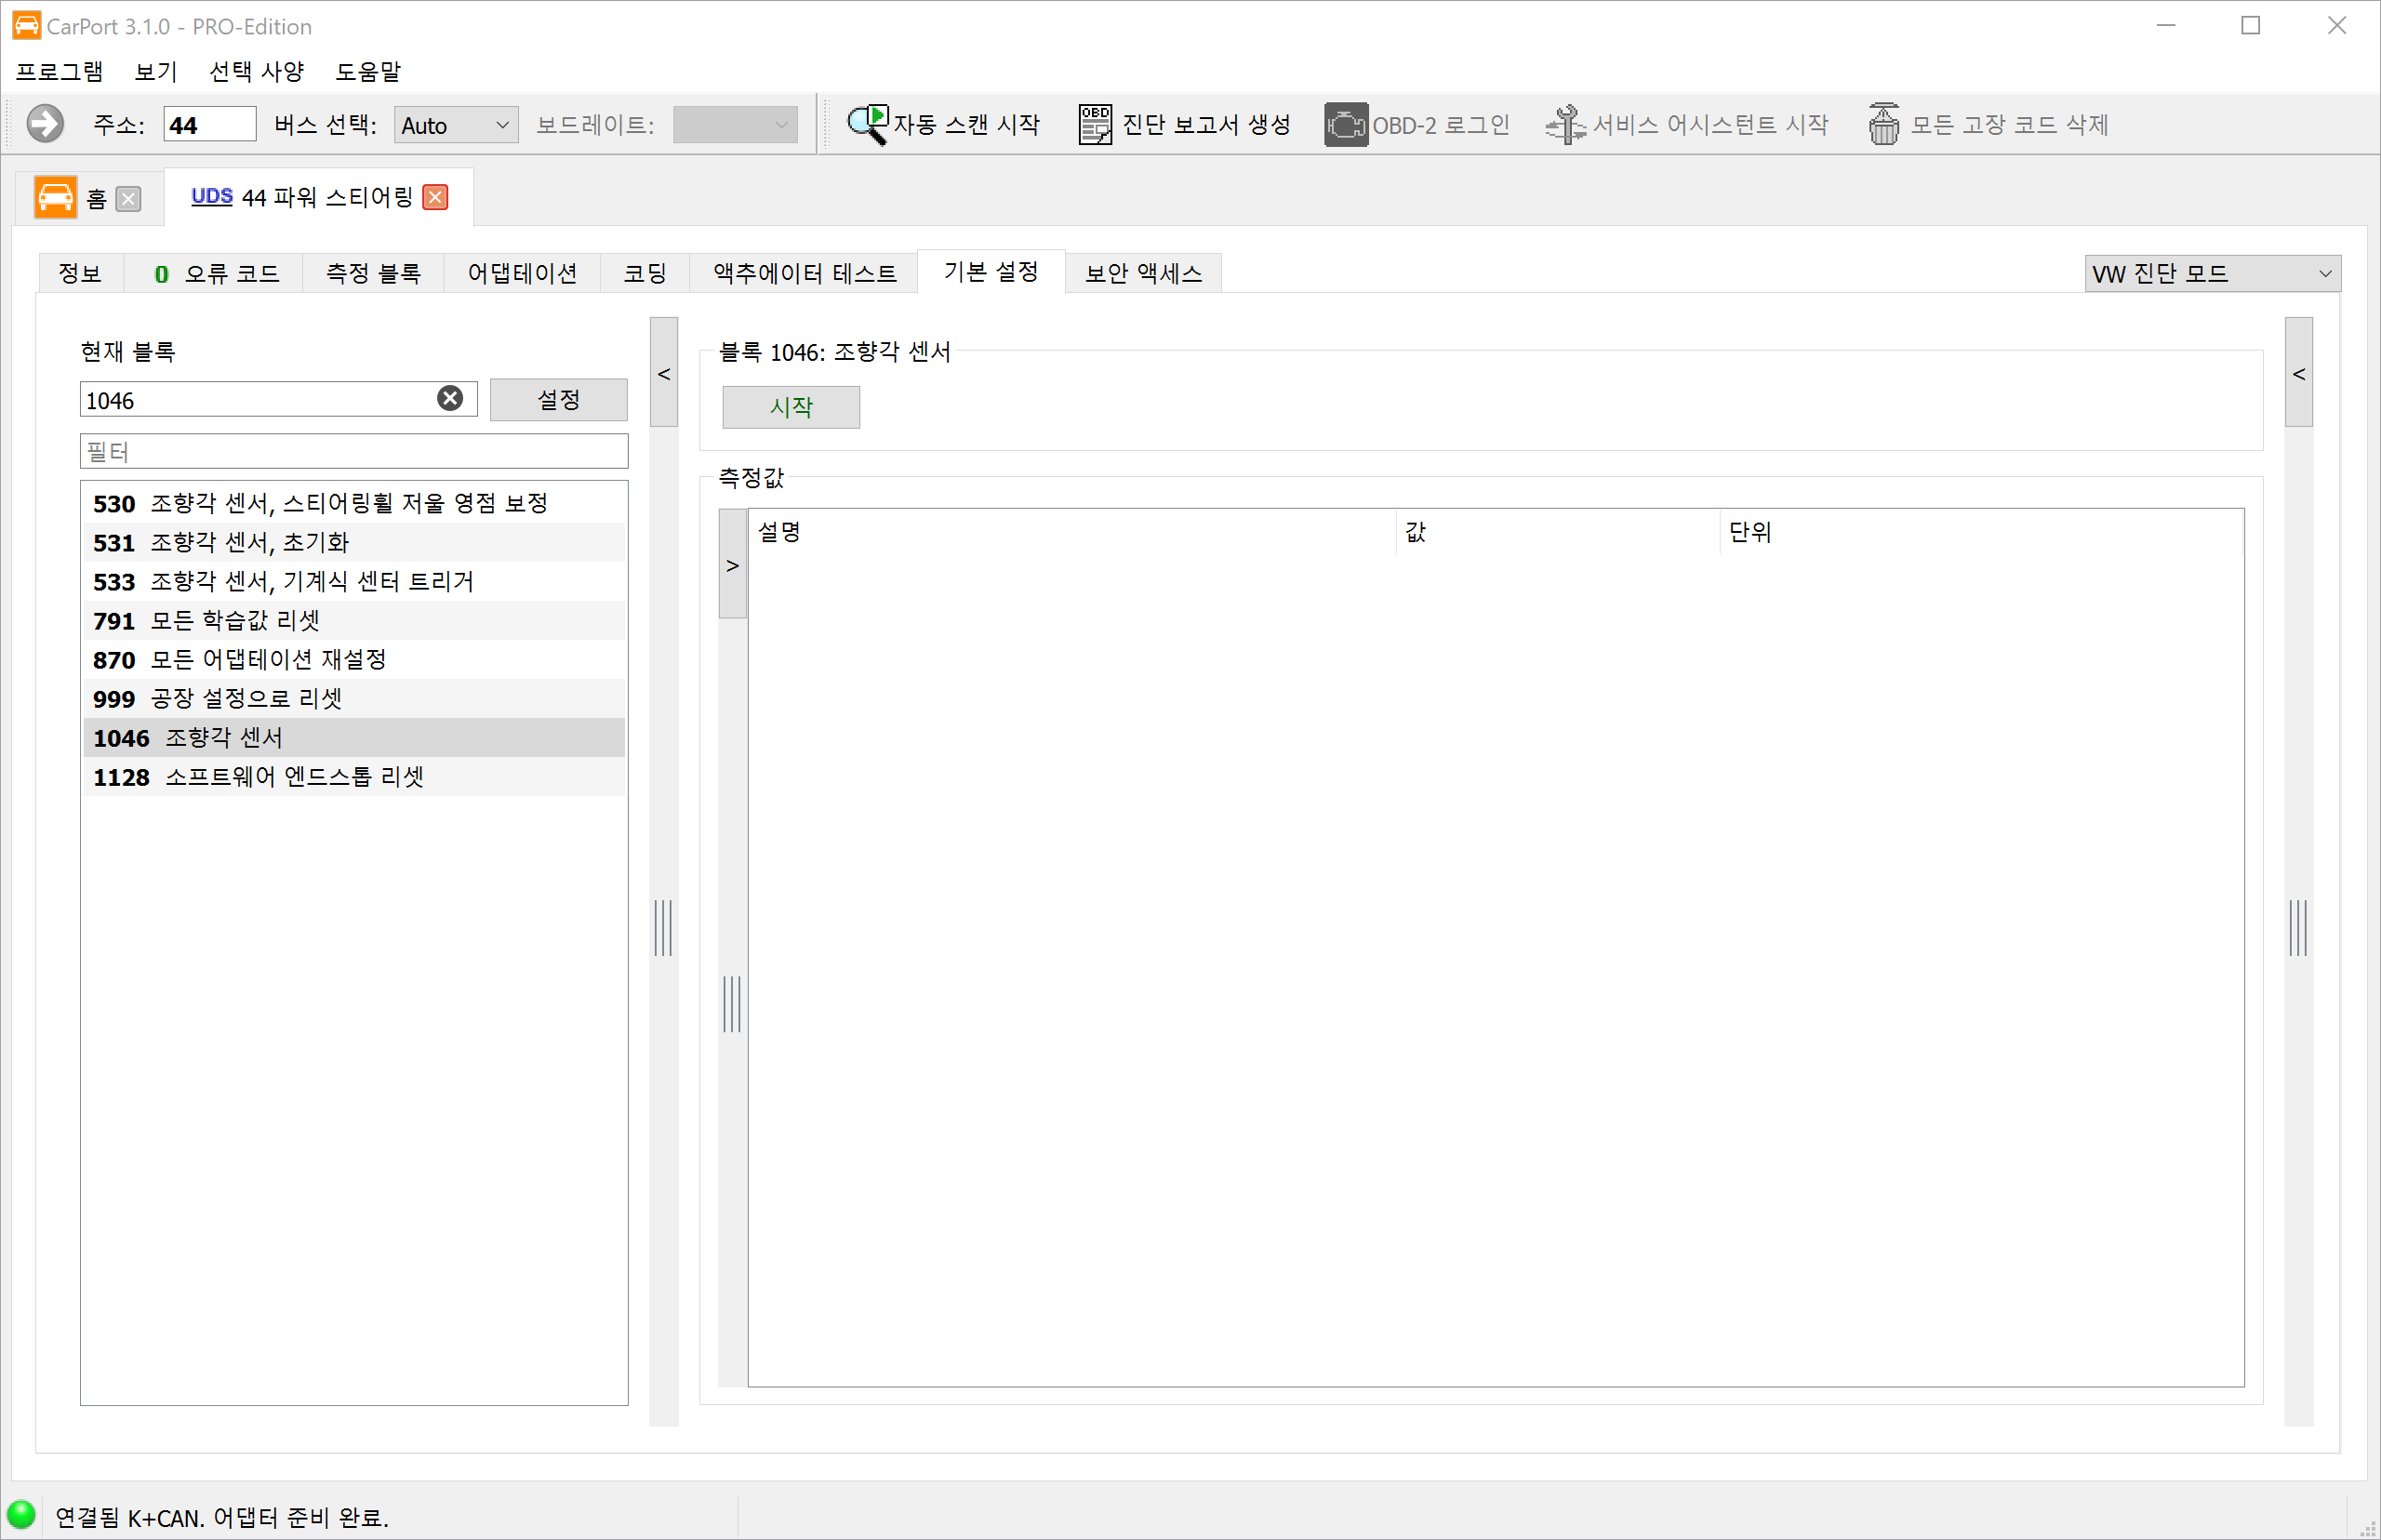Open OBD-2 login (OBD-2 로그인)
The image size is (2381, 1540).
tap(1417, 125)
